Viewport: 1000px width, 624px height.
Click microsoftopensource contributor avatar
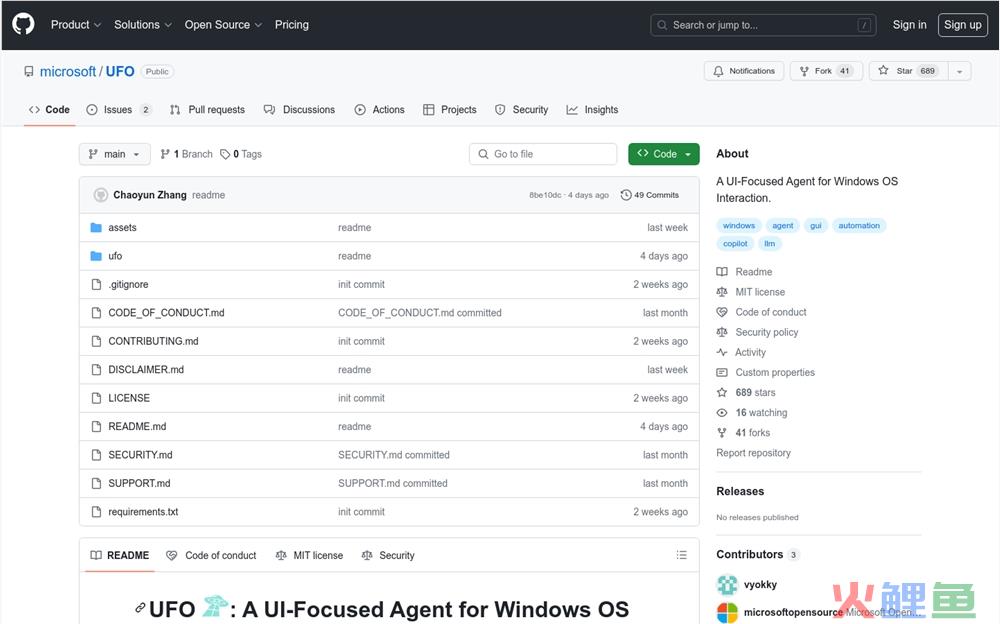click(x=727, y=613)
